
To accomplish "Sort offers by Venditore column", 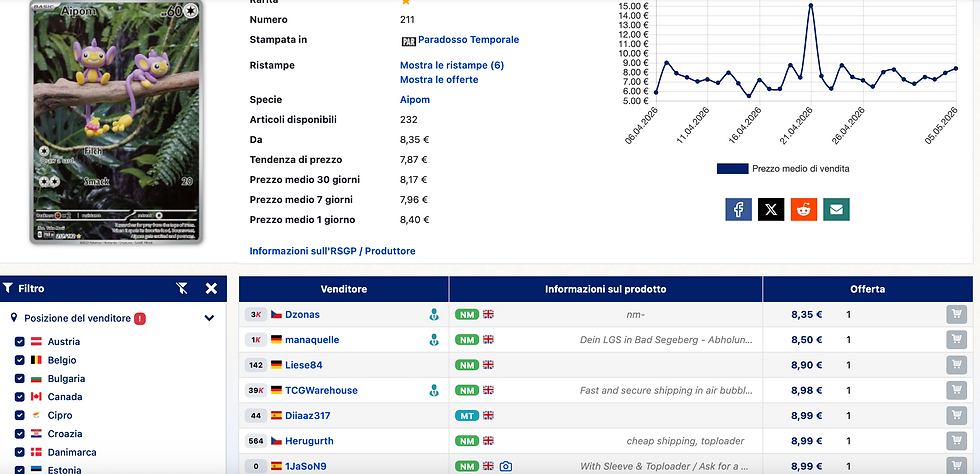I will click(344, 289).
